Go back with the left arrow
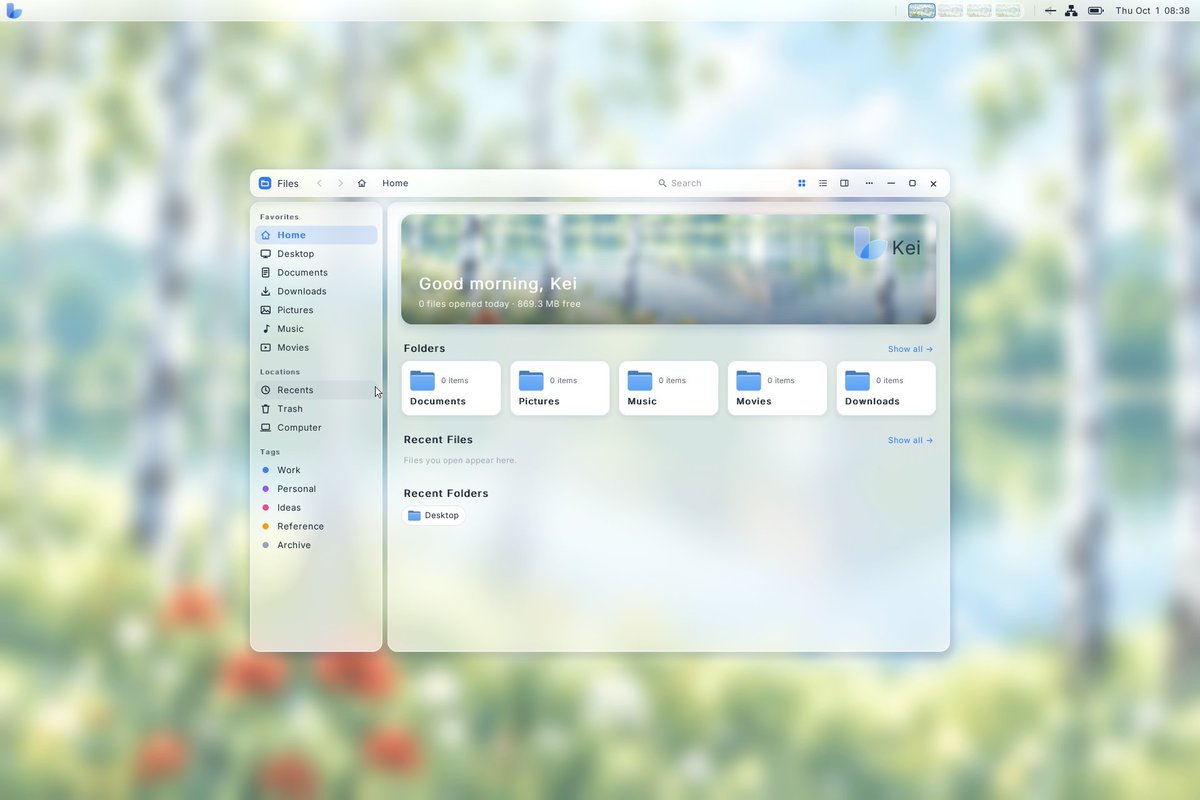Image resolution: width=1200 pixels, height=800 pixels. point(319,183)
